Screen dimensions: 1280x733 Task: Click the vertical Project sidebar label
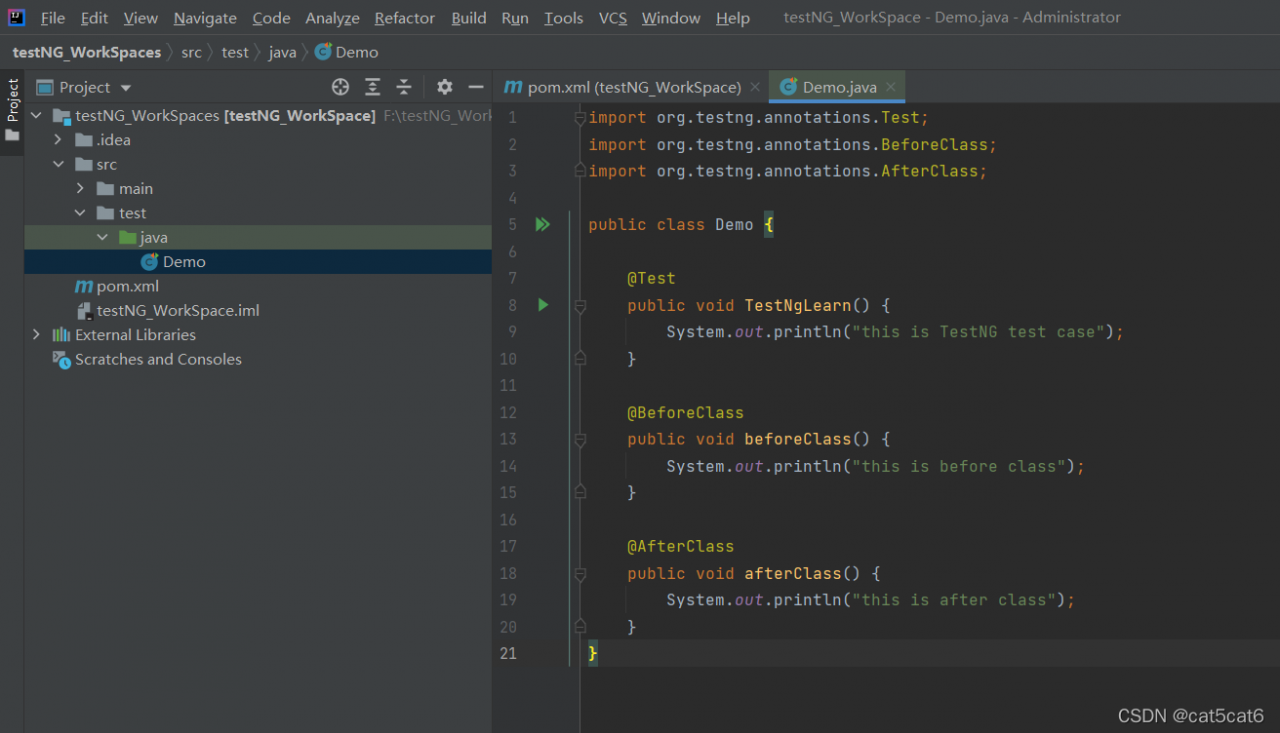pos(12,101)
